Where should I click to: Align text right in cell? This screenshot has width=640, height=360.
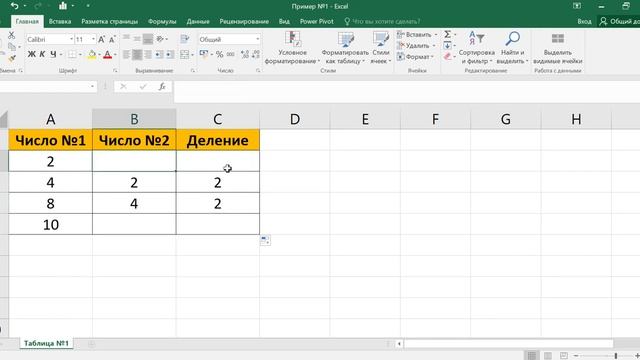(x=148, y=54)
